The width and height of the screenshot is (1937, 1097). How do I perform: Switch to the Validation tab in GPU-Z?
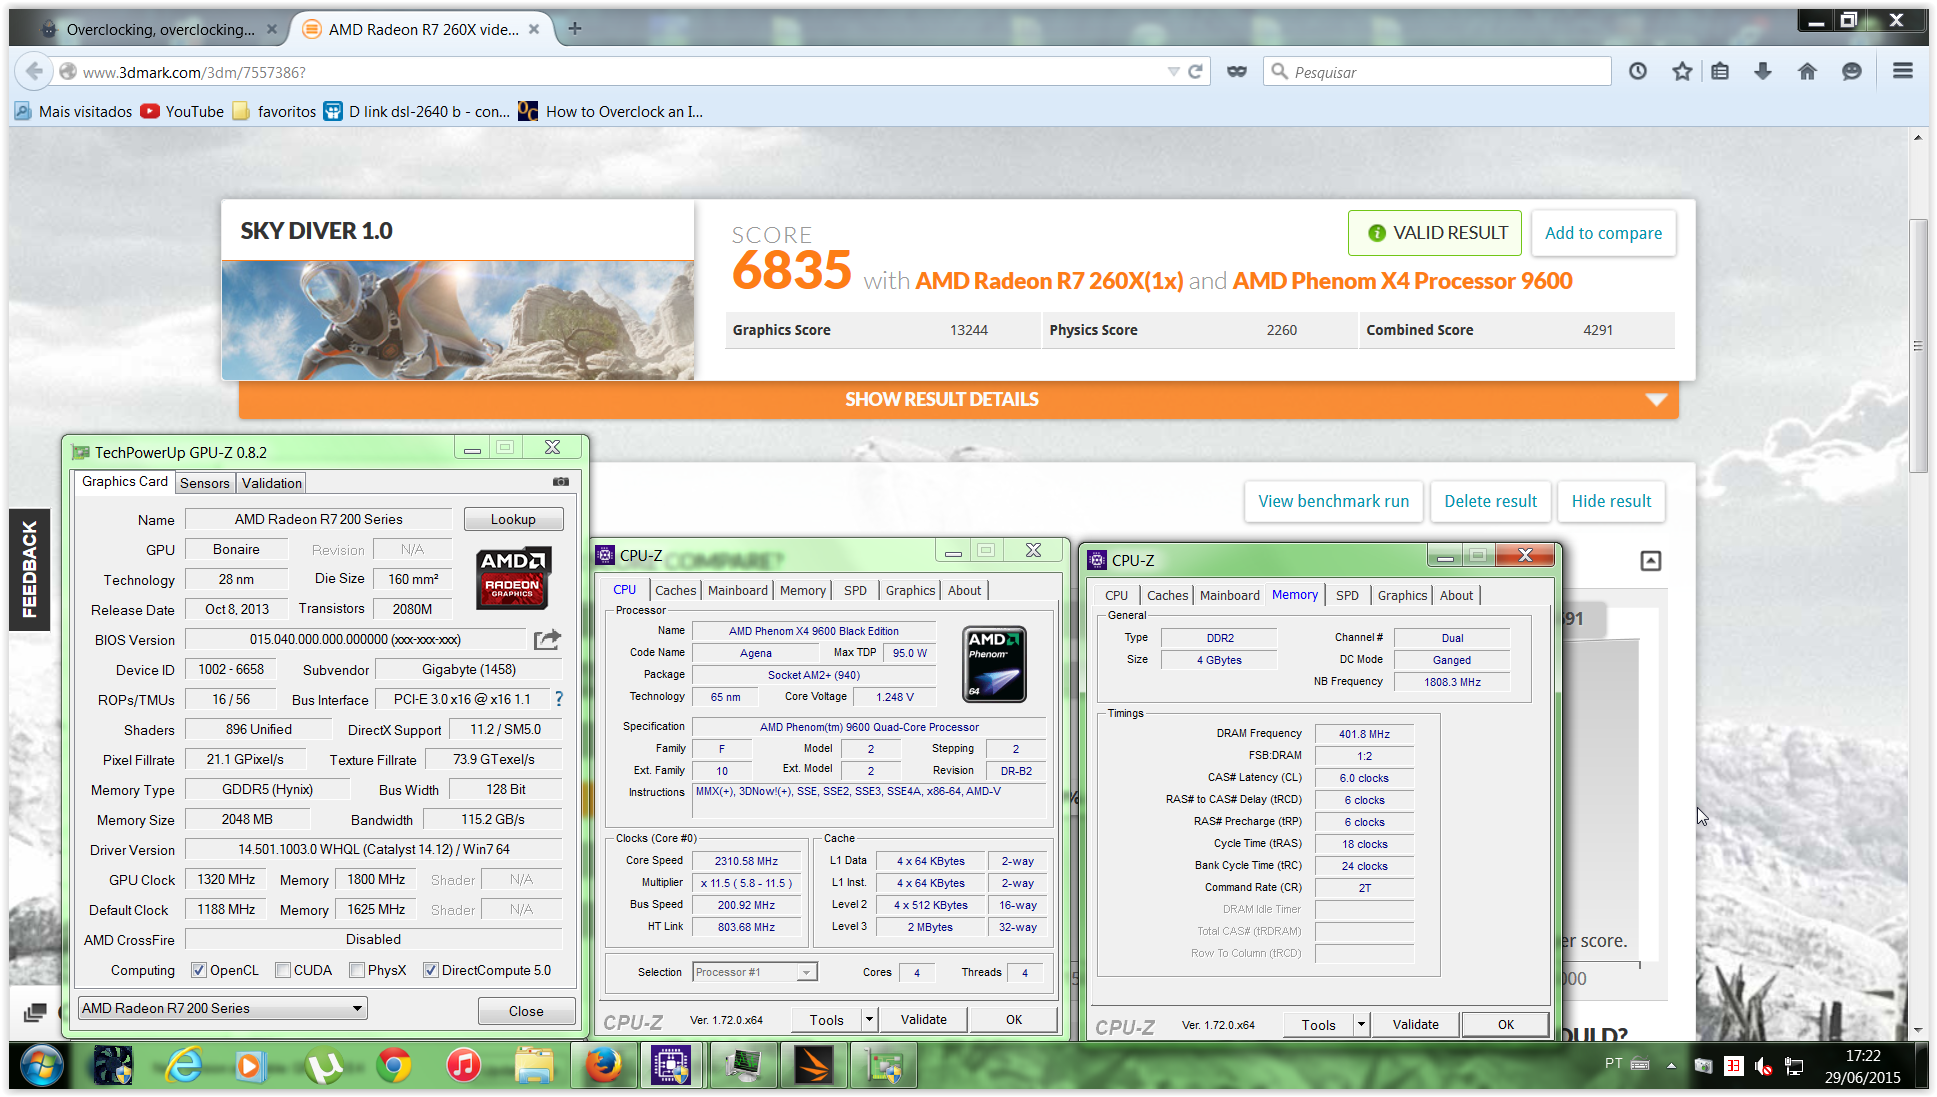click(272, 483)
